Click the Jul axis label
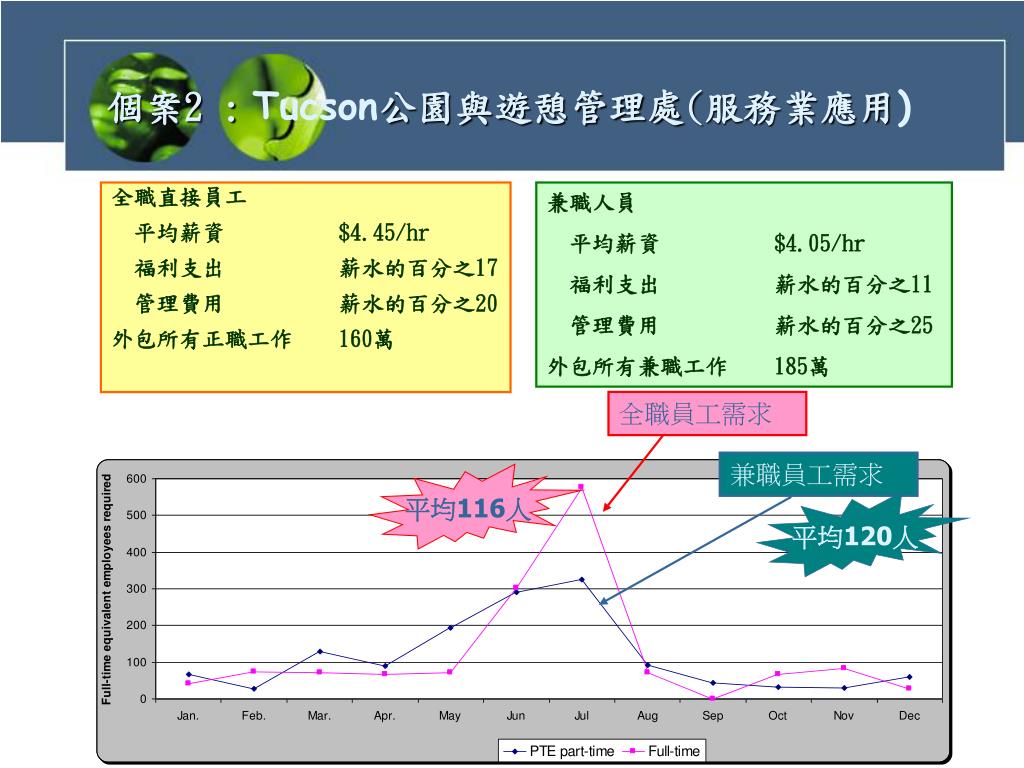Screen dimensions: 1024x768 tap(581, 716)
